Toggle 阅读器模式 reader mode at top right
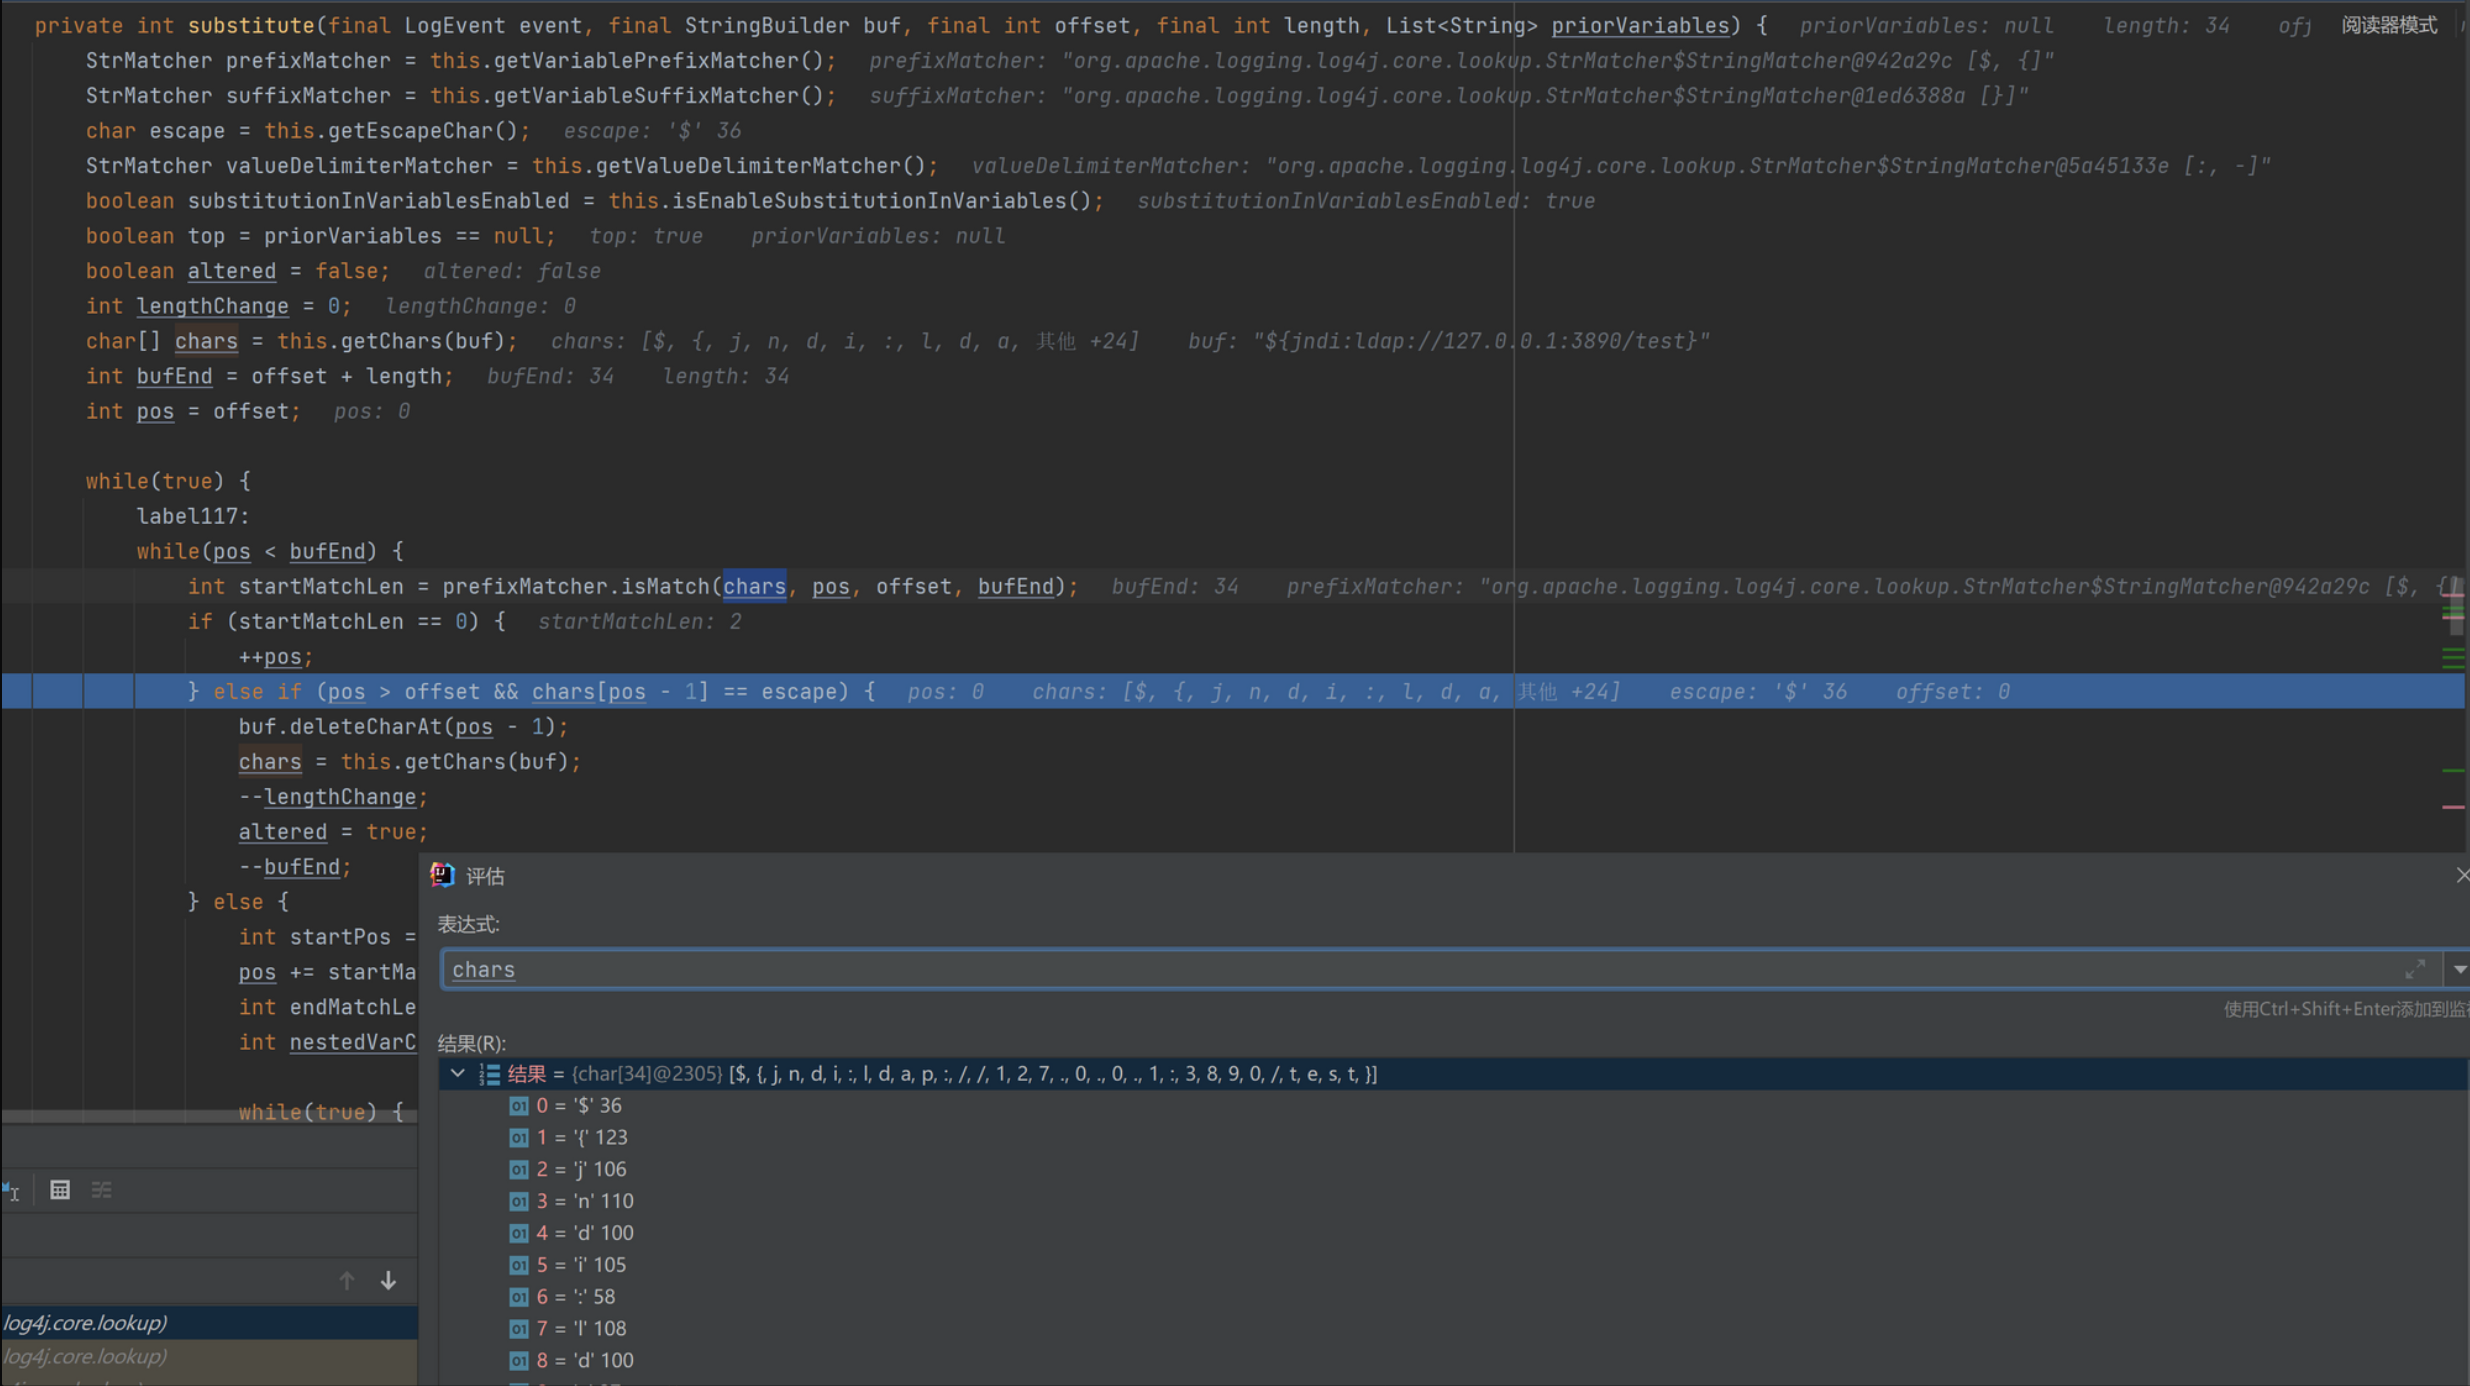 pyautogui.click(x=2388, y=25)
